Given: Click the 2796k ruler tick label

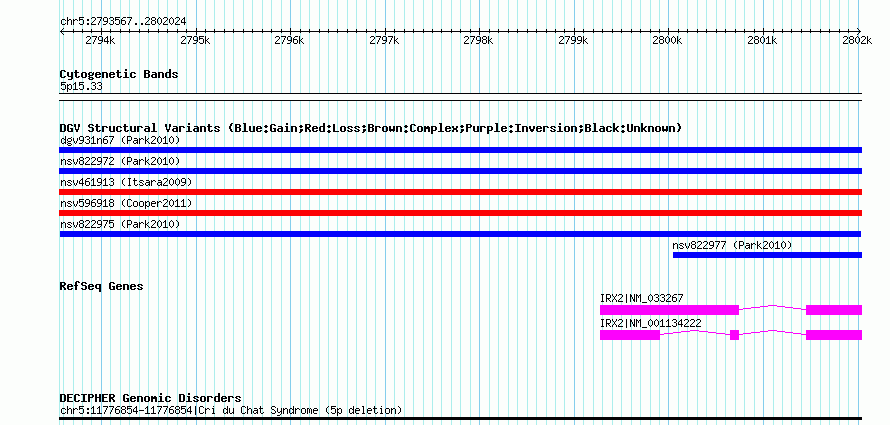Looking at the screenshot, I should [x=289, y=40].
